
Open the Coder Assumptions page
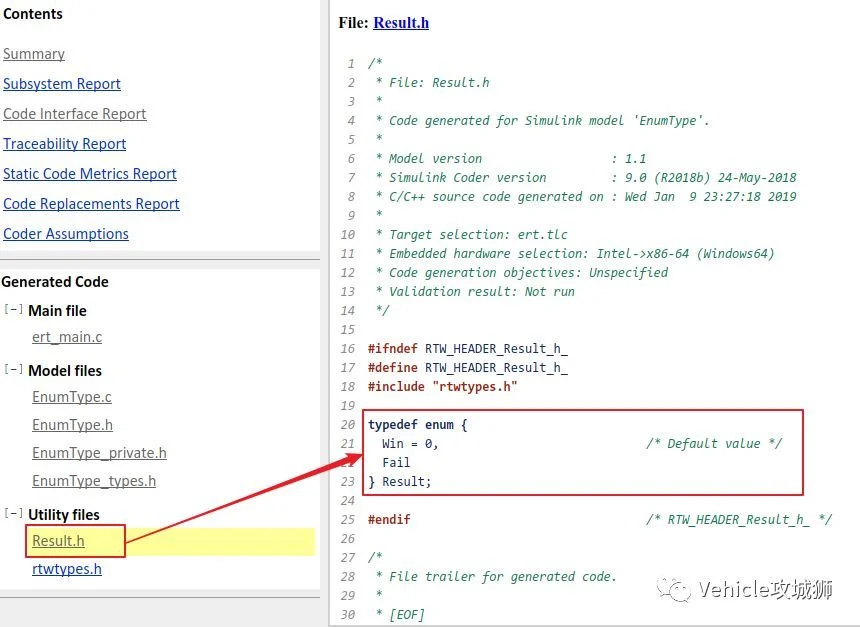point(66,234)
